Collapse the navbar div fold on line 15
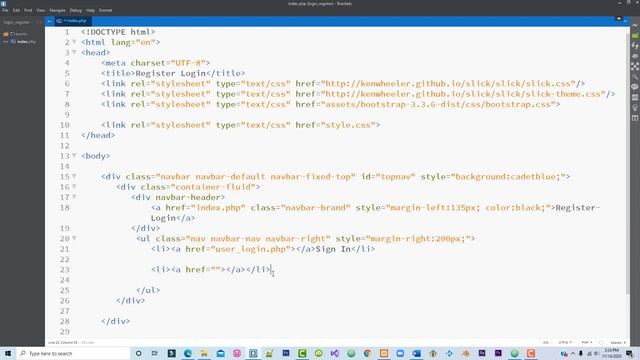 click(74, 176)
